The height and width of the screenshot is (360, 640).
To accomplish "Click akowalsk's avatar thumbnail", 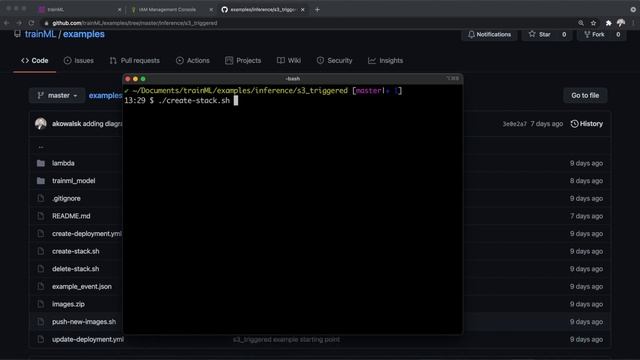I will pos(40,124).
